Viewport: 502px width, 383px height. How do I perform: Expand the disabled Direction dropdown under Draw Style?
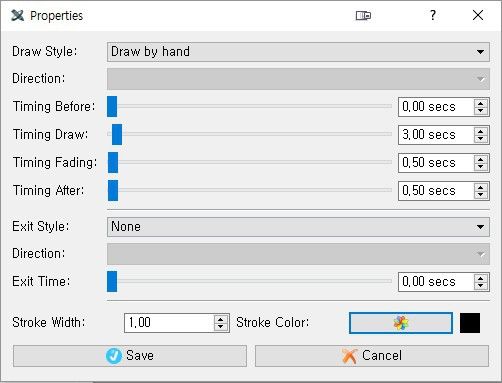(298, 79)
